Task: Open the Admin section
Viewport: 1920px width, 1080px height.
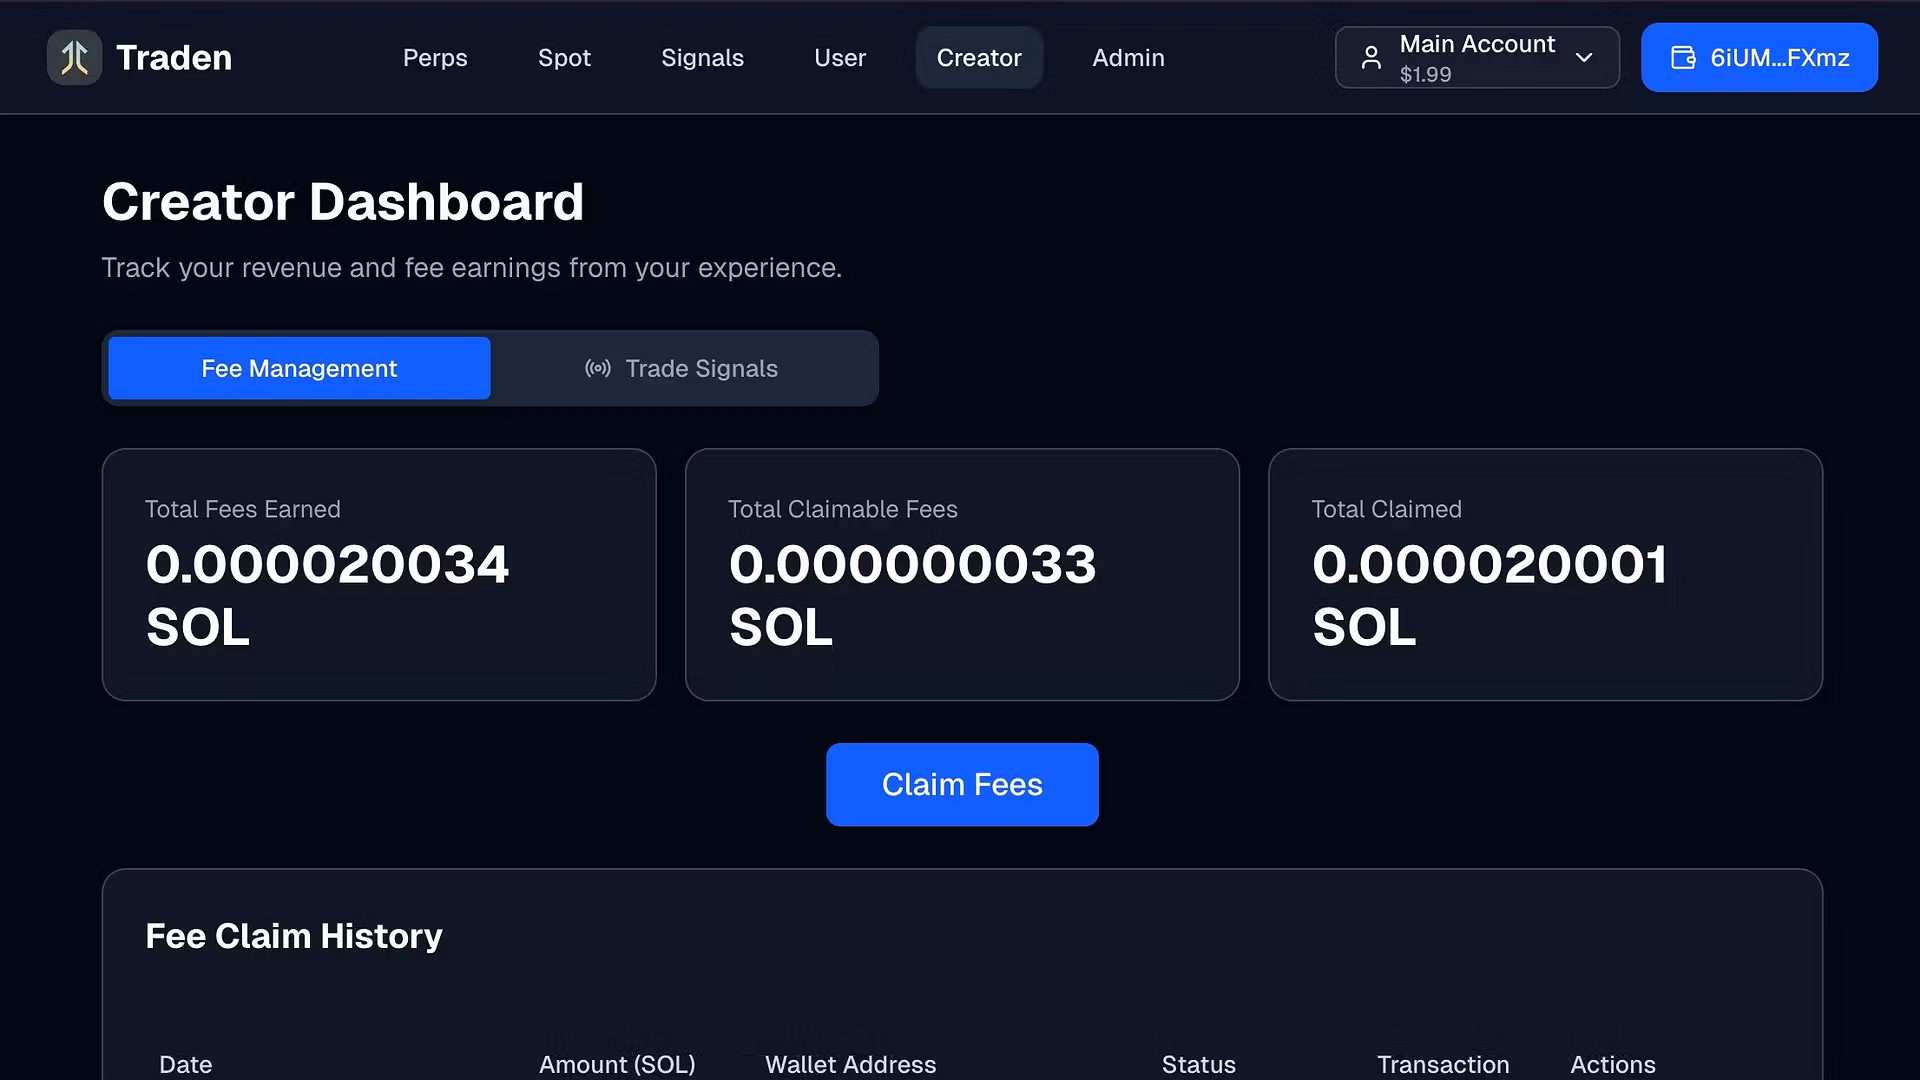Action: coord(1128,58)
